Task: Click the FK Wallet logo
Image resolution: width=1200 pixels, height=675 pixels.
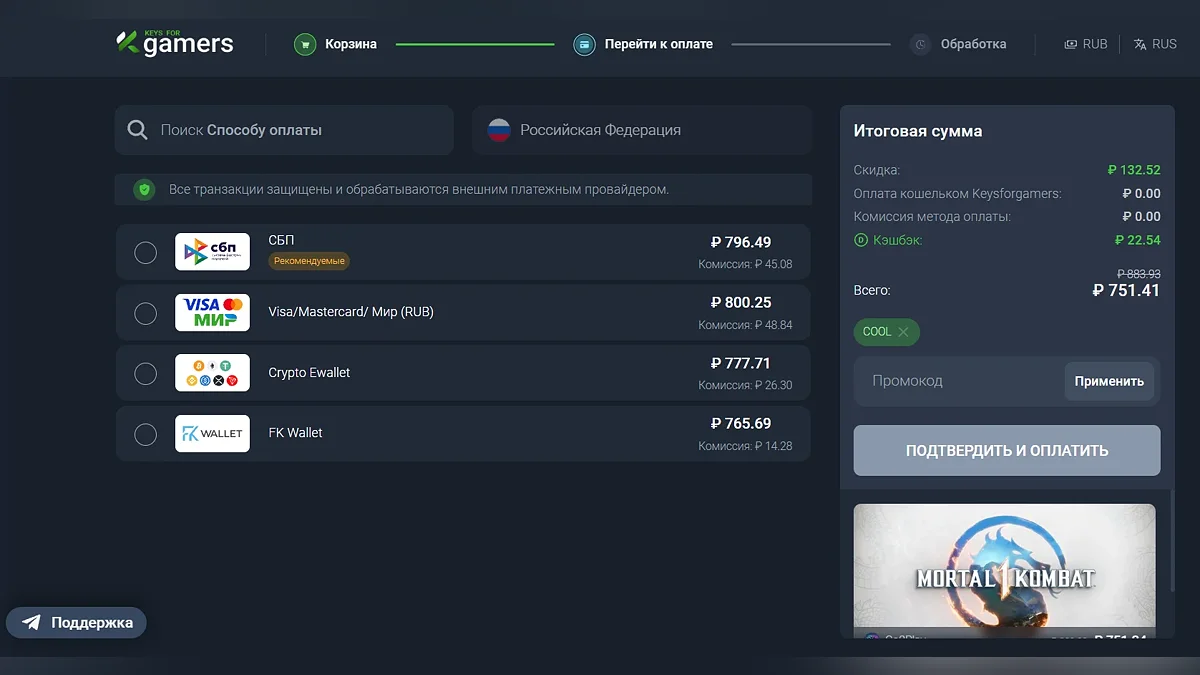Action: (x=212, y=433)
